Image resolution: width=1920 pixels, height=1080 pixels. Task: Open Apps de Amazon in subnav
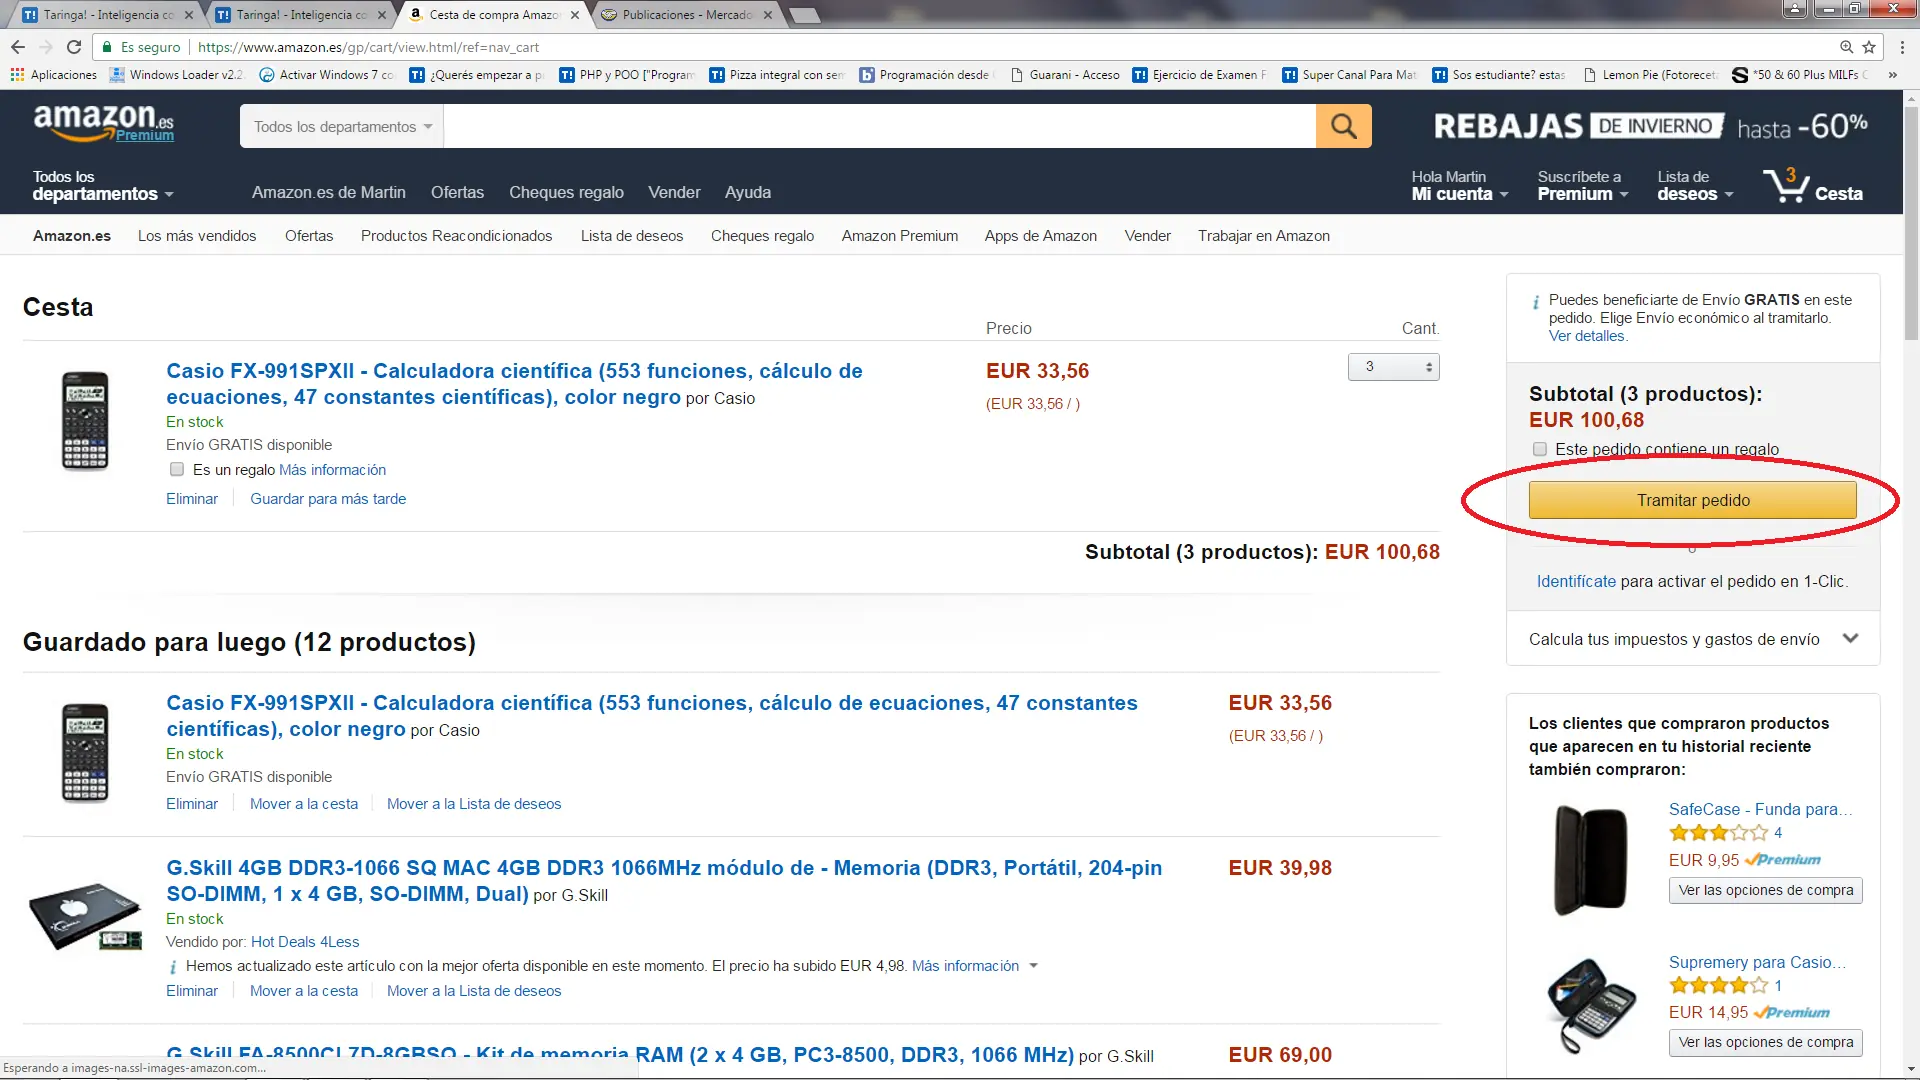(1040, 236)
